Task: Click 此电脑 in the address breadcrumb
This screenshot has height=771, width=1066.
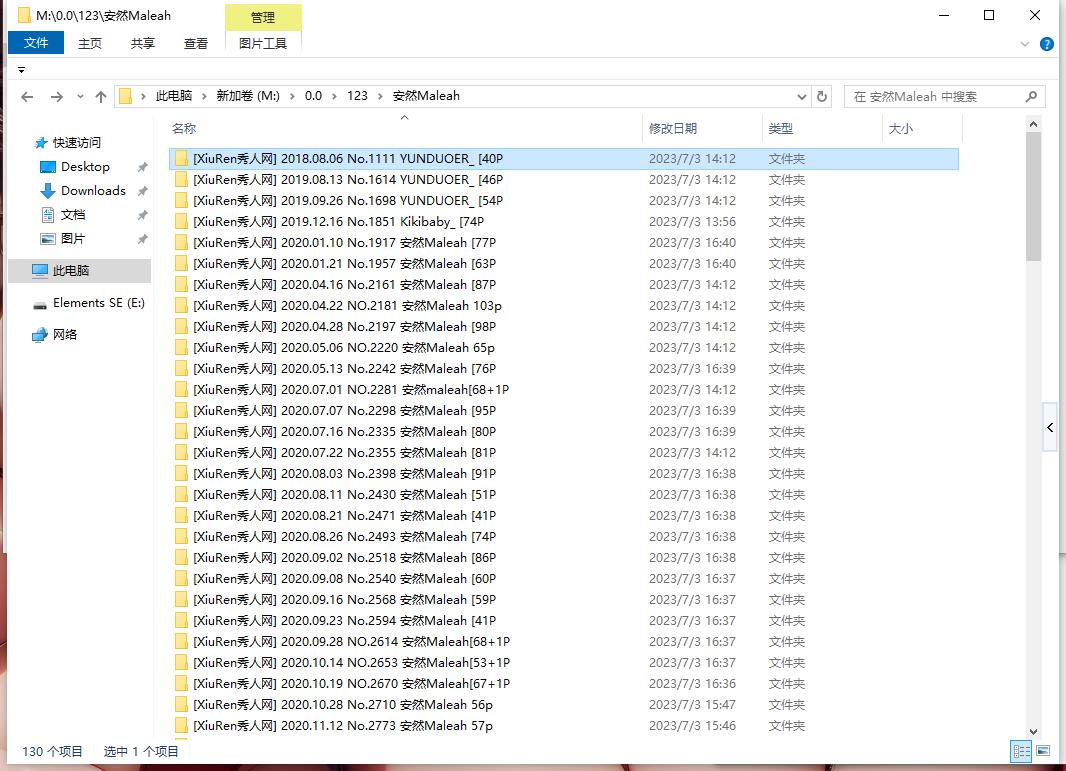Action: [x=174, y=96]
